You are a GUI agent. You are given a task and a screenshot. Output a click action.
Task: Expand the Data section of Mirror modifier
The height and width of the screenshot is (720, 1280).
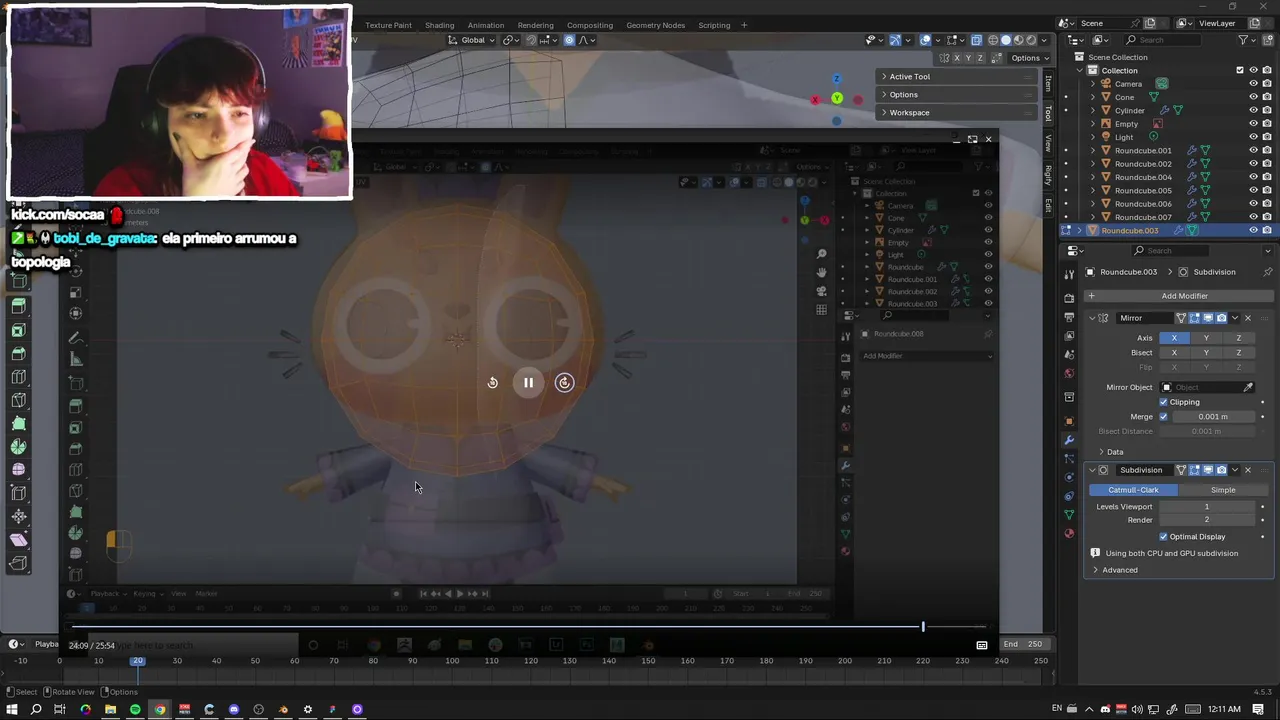[x=1109, y=452]
